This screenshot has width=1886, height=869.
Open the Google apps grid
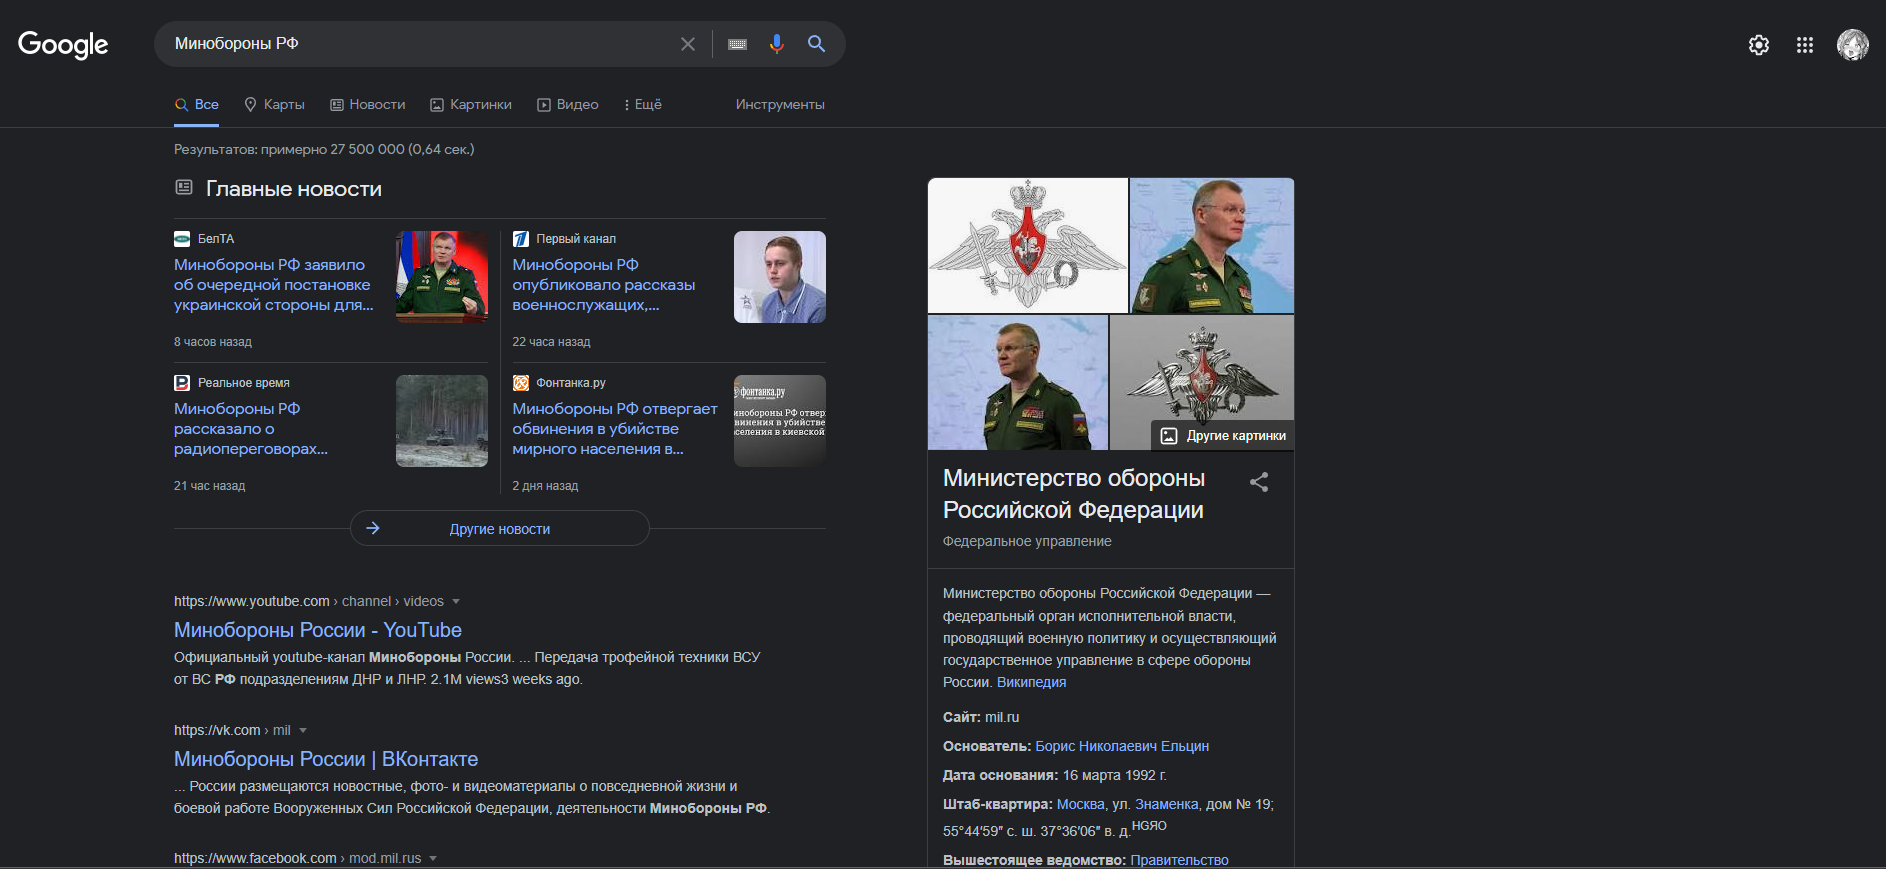1804,45
